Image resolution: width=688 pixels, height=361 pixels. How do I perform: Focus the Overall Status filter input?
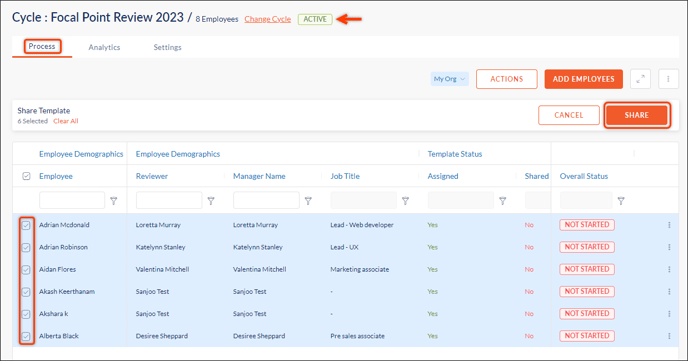pos(586,200)
